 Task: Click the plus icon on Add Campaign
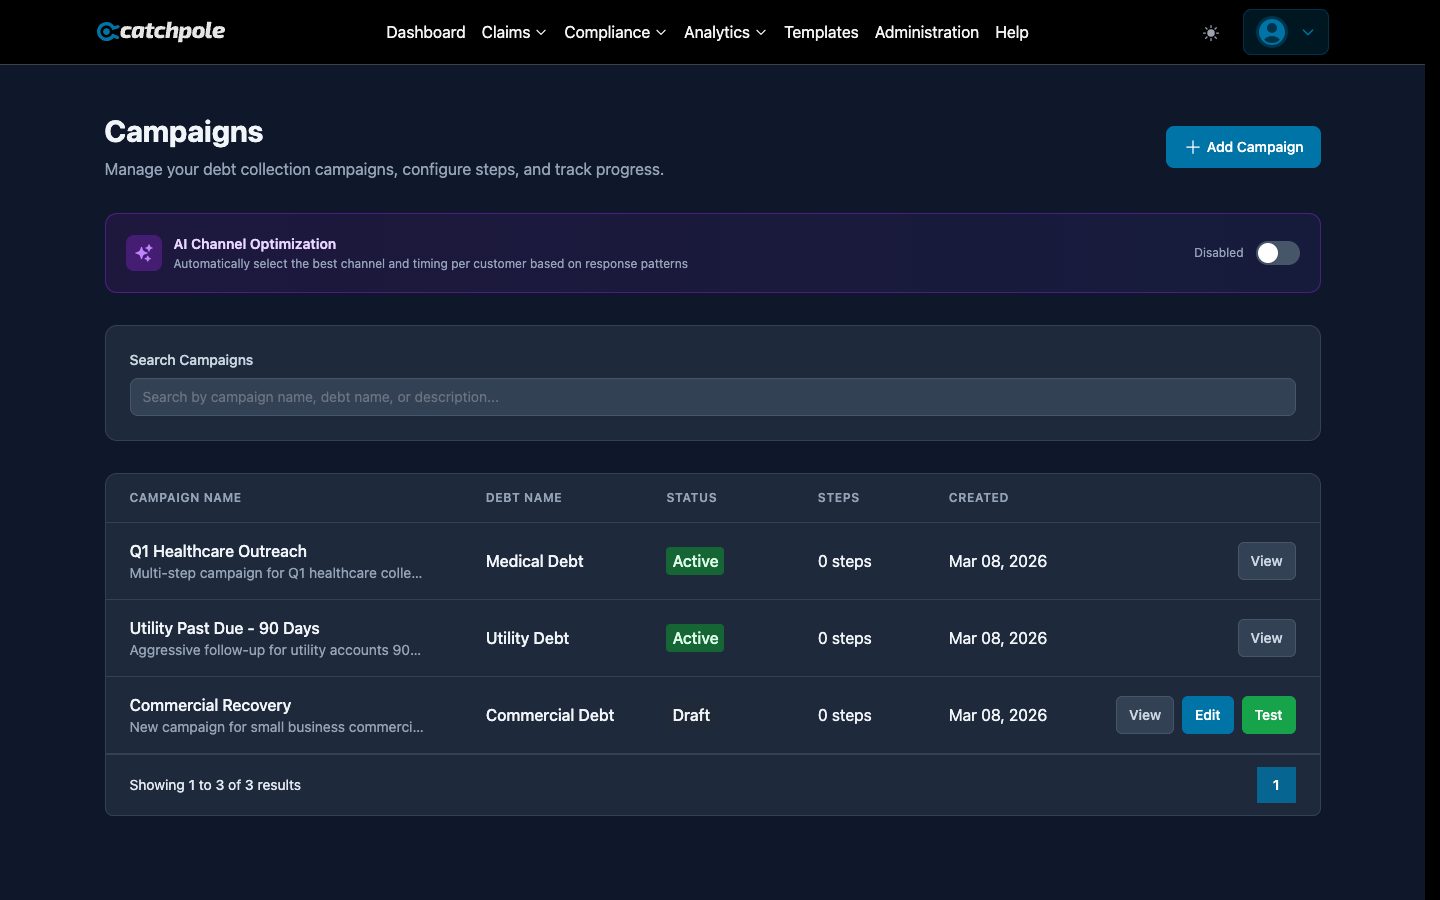(x=1192, y=147)
